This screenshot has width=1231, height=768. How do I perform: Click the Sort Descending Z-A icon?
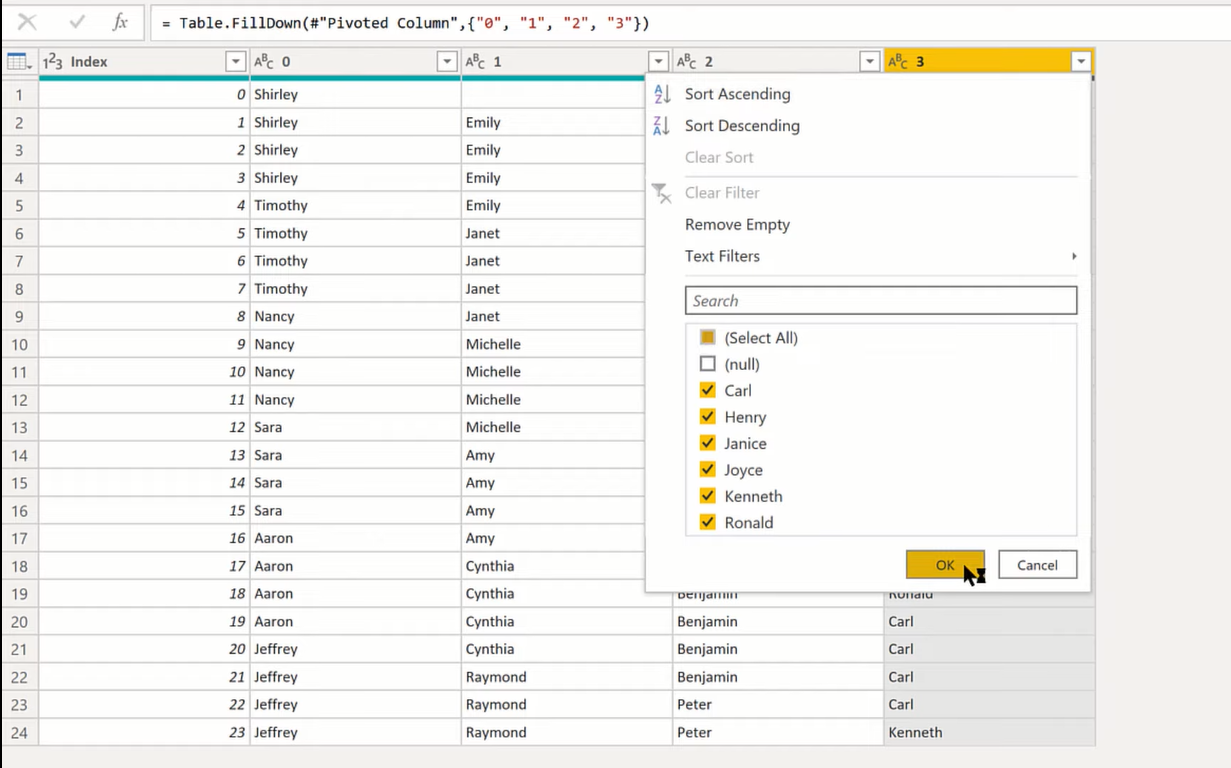[x=662, y=126]
